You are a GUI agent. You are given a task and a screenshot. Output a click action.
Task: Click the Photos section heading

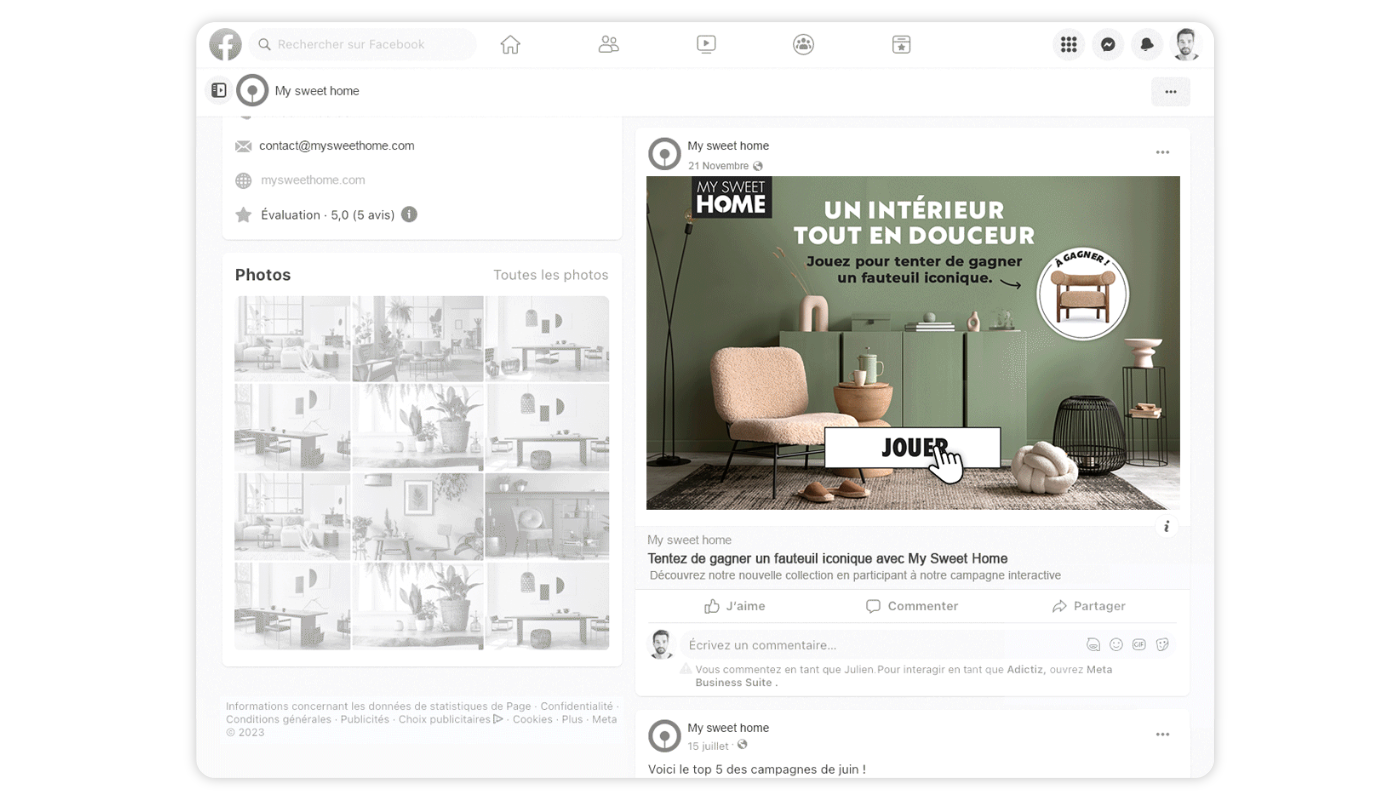(x=263, y=275)
